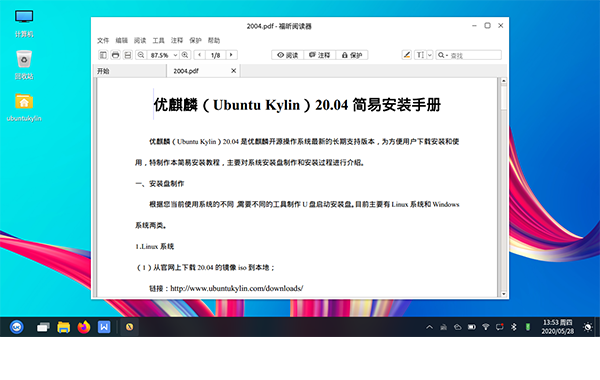
Task: Switch to 保护 protect mode button
Action: coord(352,55)
